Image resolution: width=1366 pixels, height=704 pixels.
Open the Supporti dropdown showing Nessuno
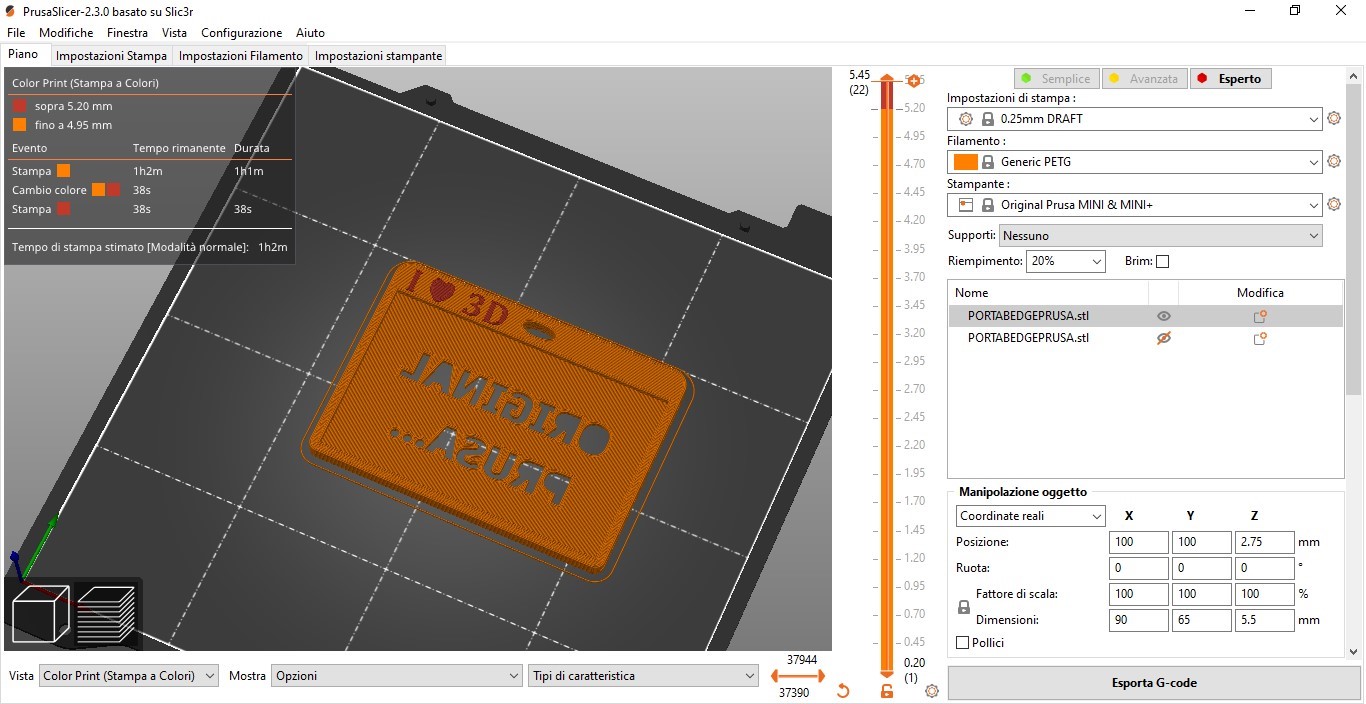click(1161, 236)
